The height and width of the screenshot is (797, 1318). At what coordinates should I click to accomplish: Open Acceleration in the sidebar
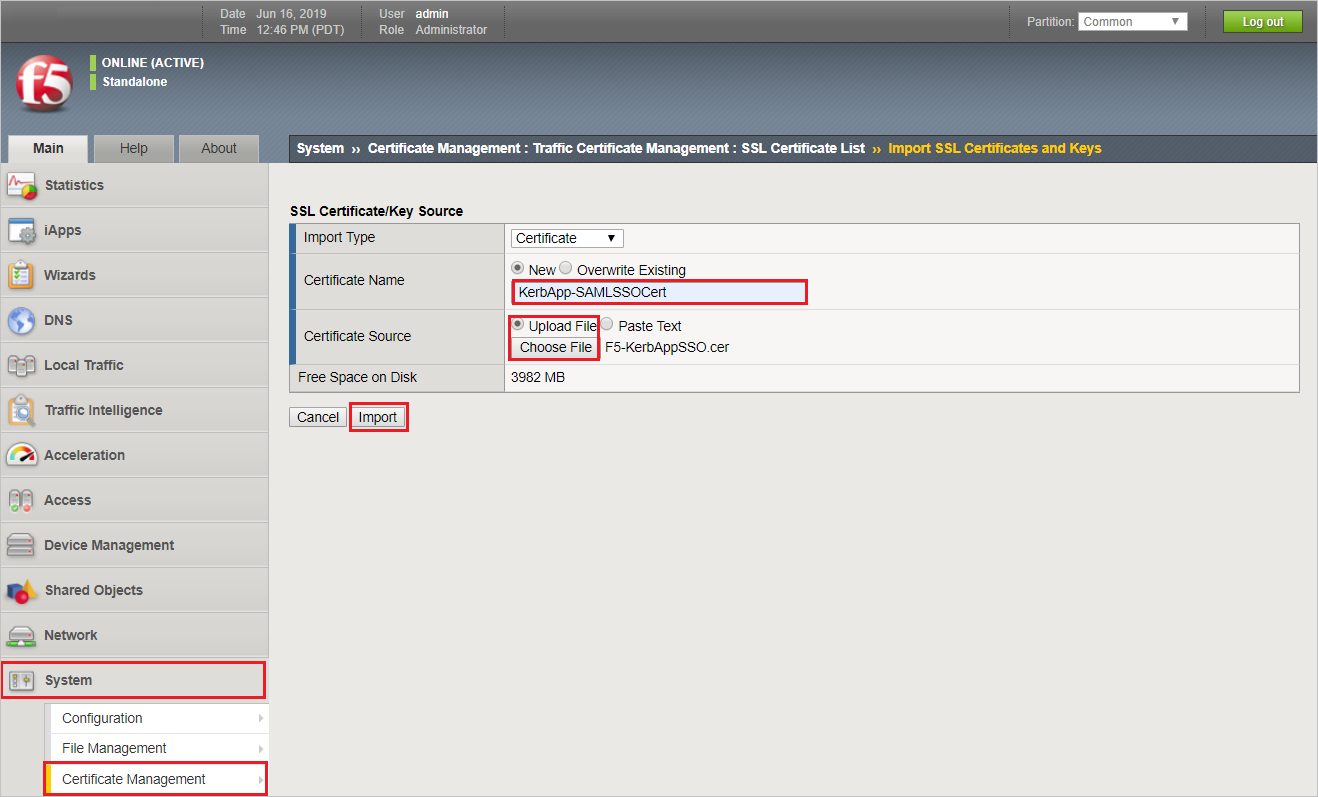(x=134, y=455)
